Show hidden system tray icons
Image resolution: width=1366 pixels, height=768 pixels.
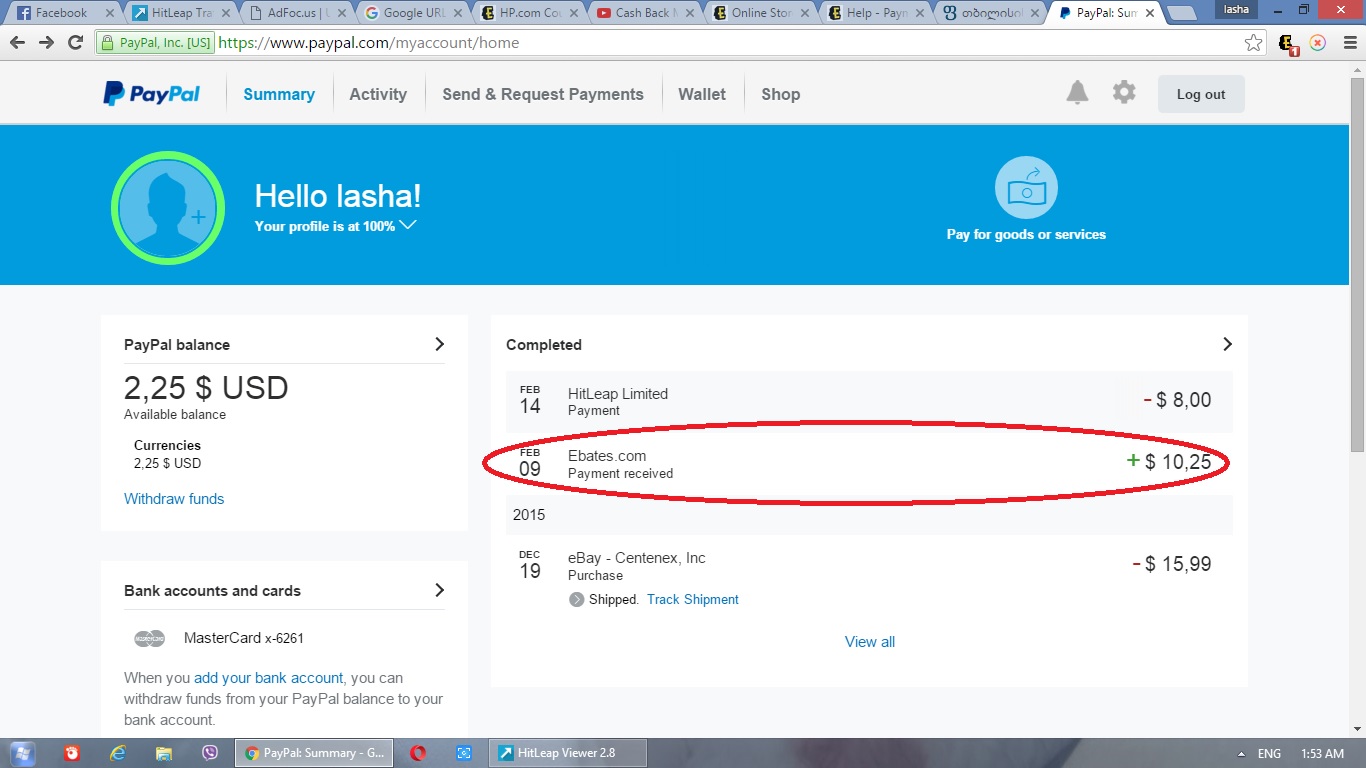click(1242, 754)
